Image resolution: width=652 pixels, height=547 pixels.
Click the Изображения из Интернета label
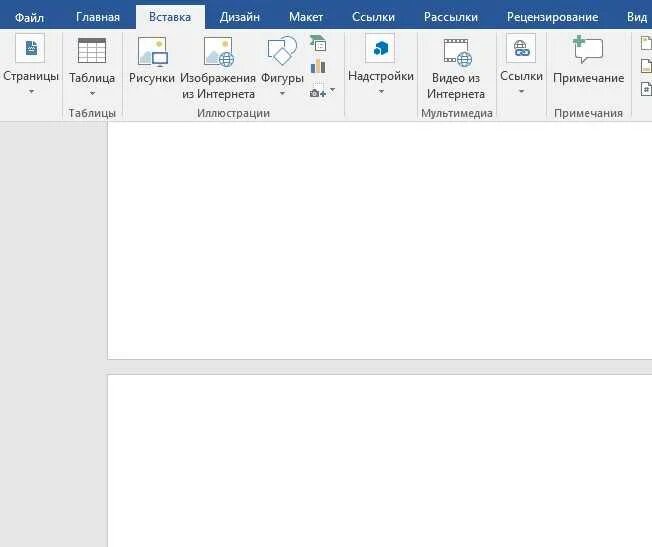(x=218, y=86)
